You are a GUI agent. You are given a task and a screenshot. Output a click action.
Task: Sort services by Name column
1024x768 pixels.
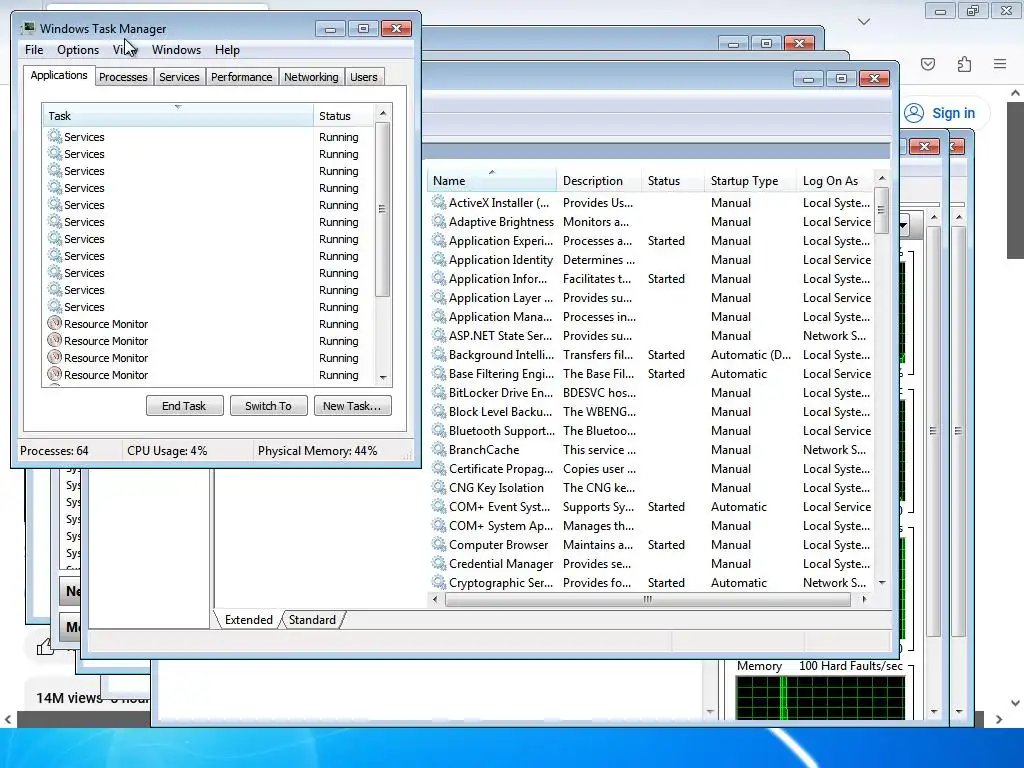pyautogui.click(x=492, y=180)
